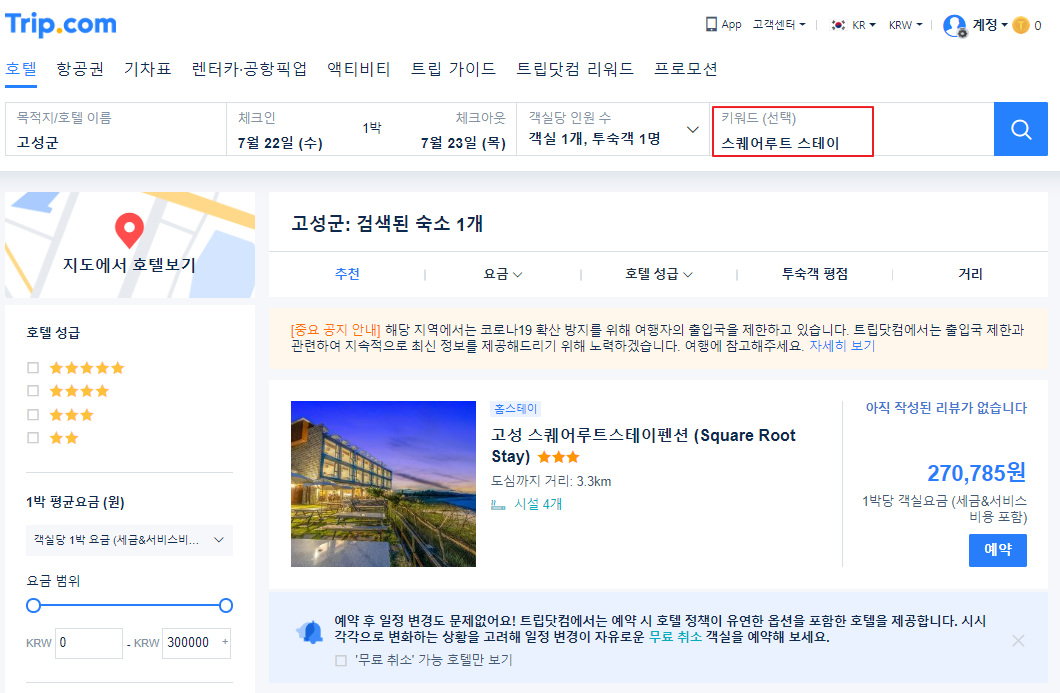Click 시설 4개 amenities link
This screenshot has width=1060, height=693.
point(538,504)
